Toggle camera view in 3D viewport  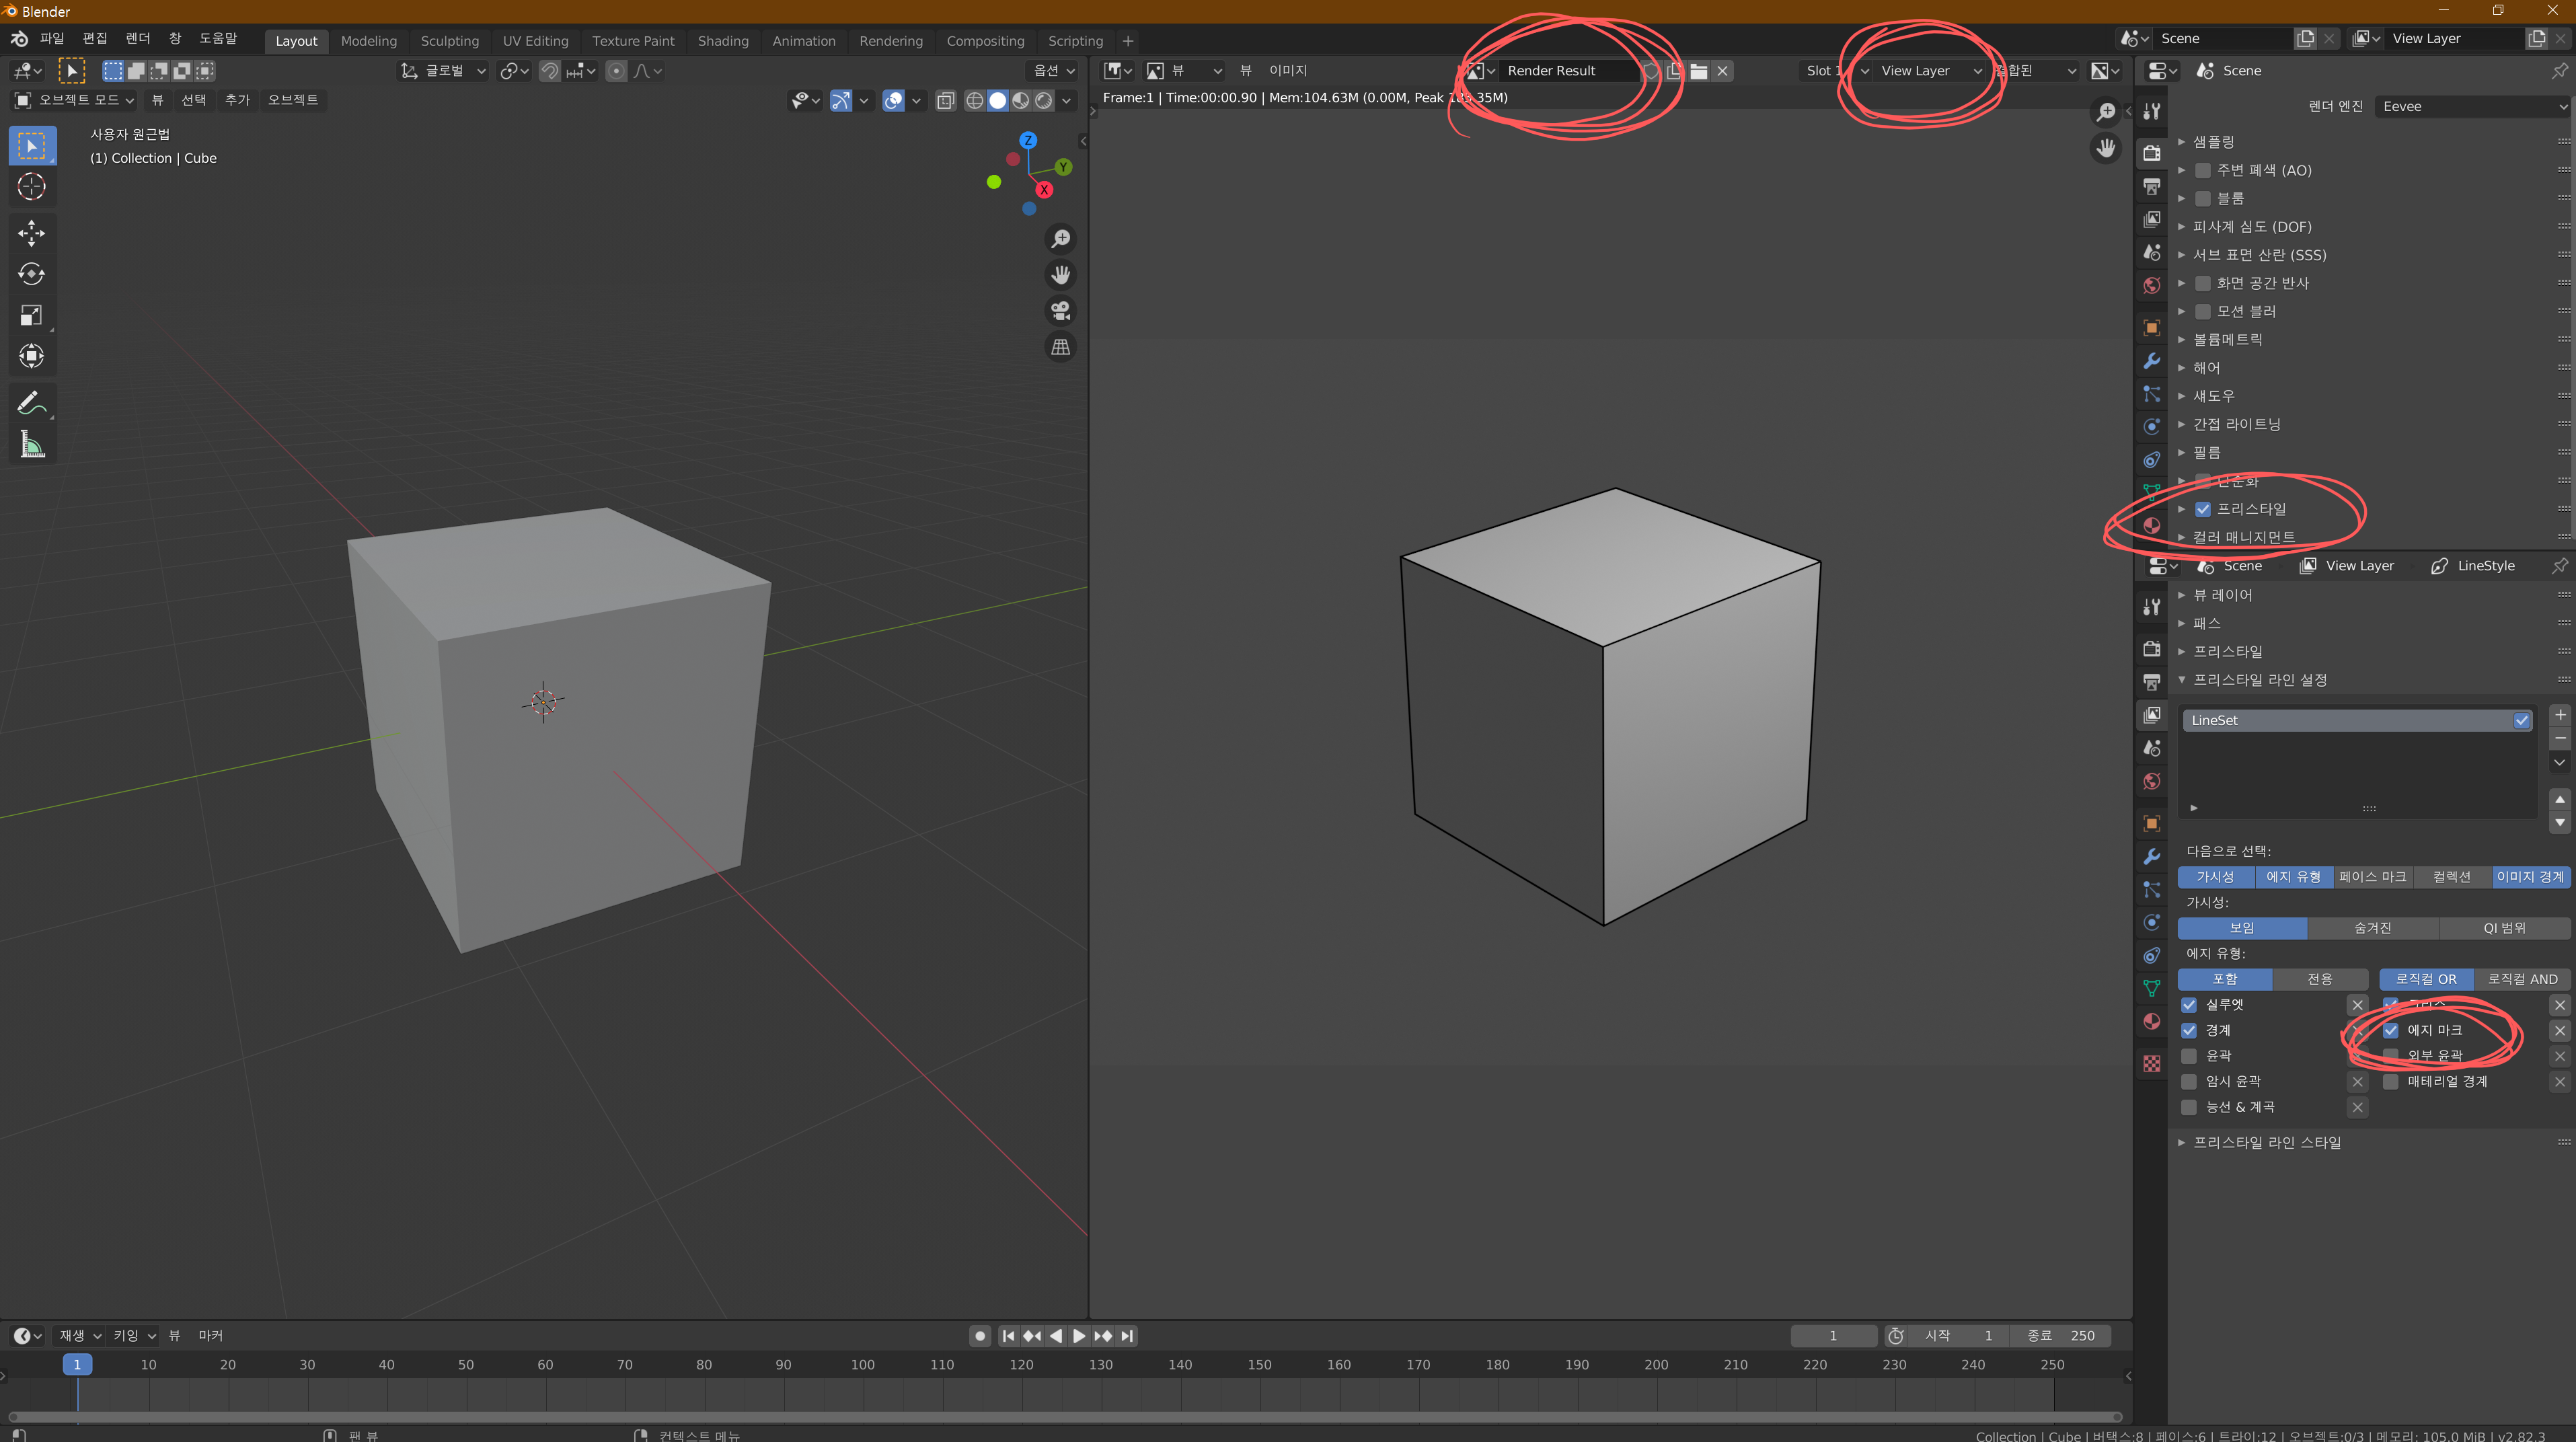point(1060,311)
